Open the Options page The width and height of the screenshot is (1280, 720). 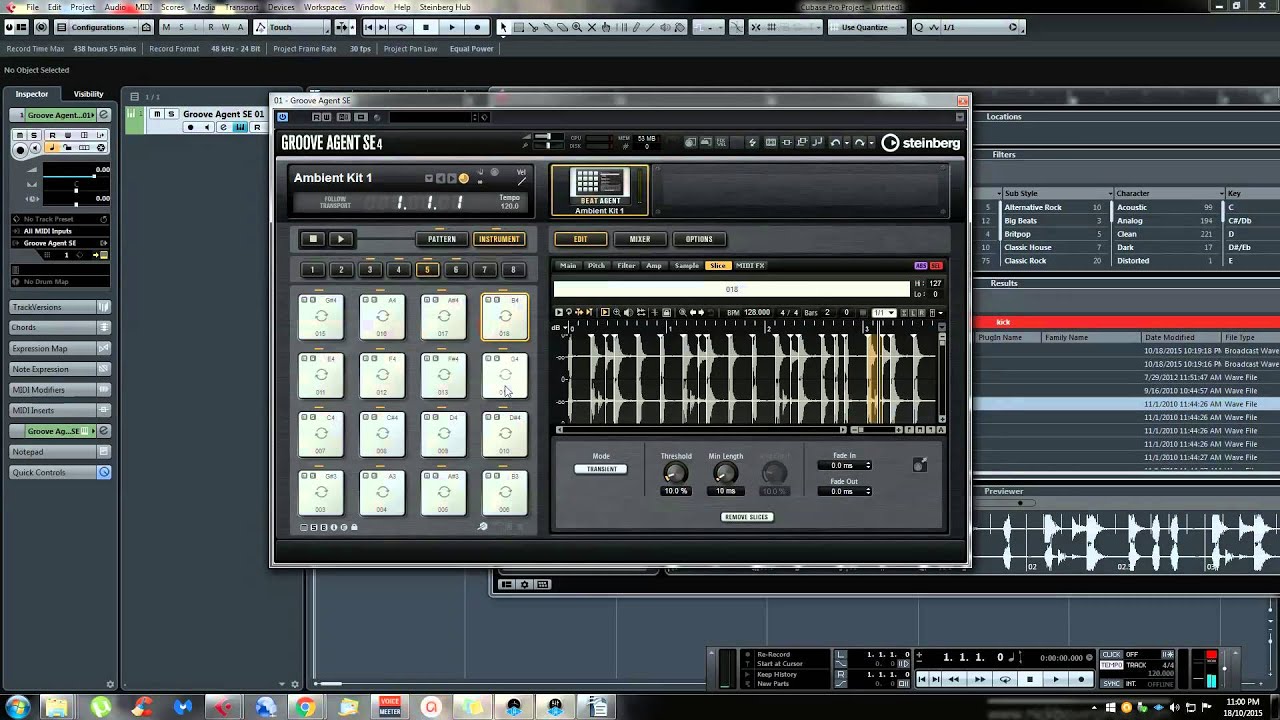(699, 239)
